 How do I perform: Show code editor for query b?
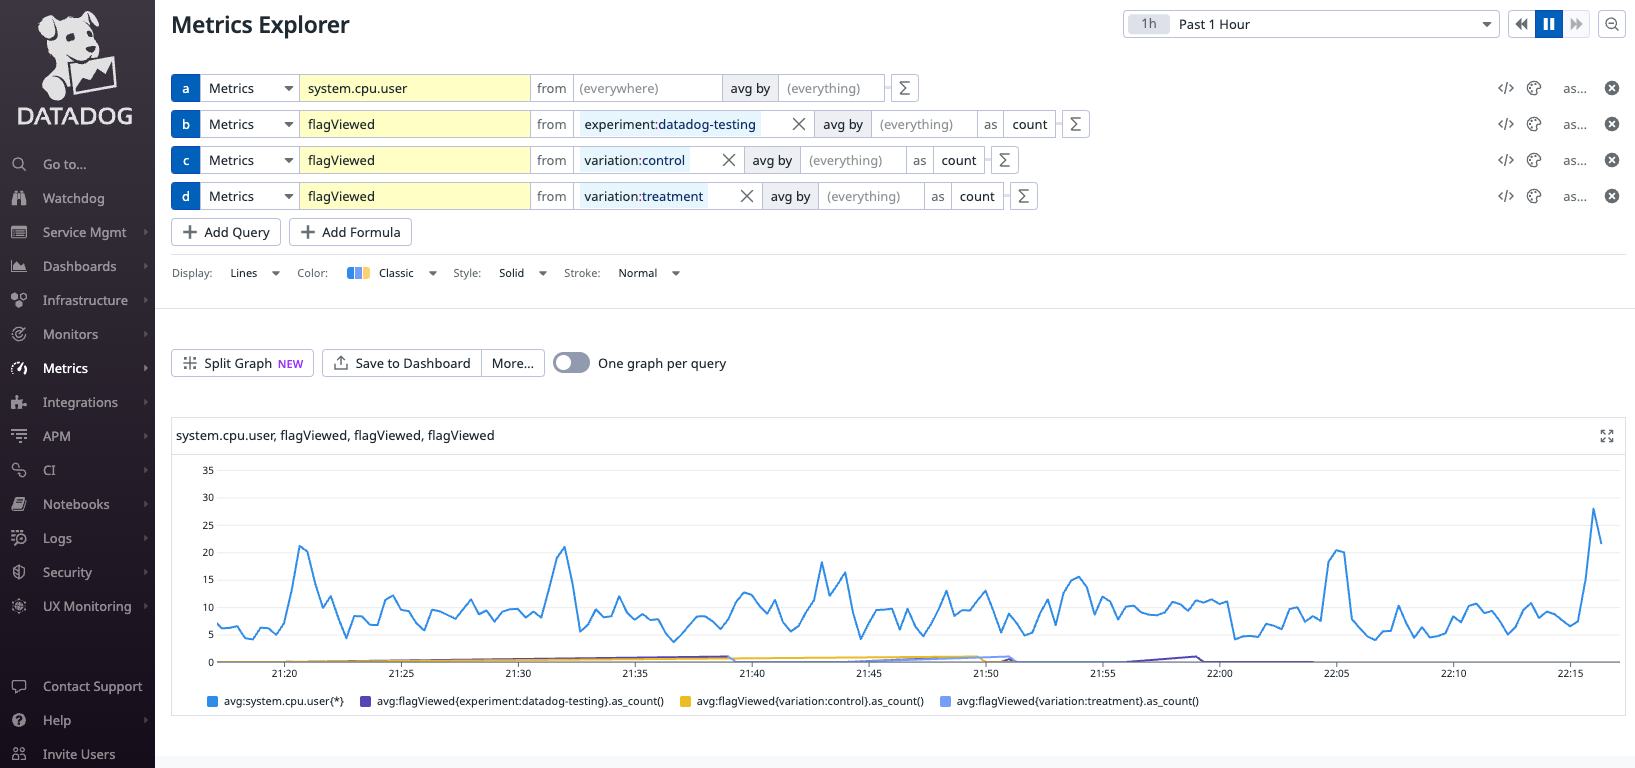(x=1506, y=124)
